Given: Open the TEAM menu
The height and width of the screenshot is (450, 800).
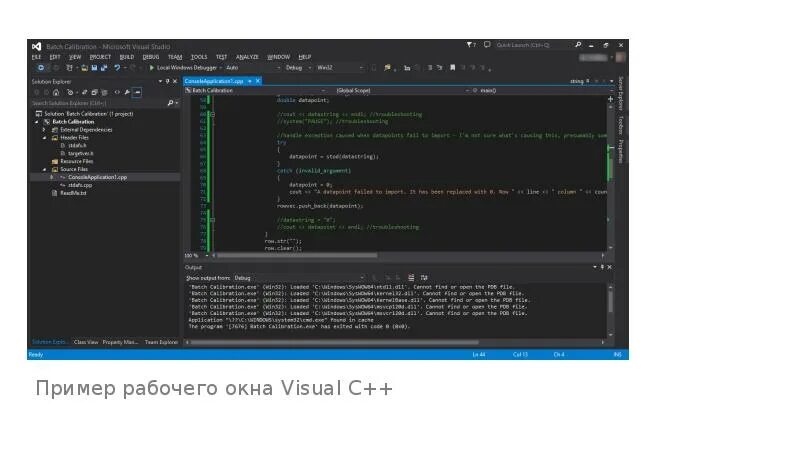Looking at the screenshot, I should (x=175, y=57).
